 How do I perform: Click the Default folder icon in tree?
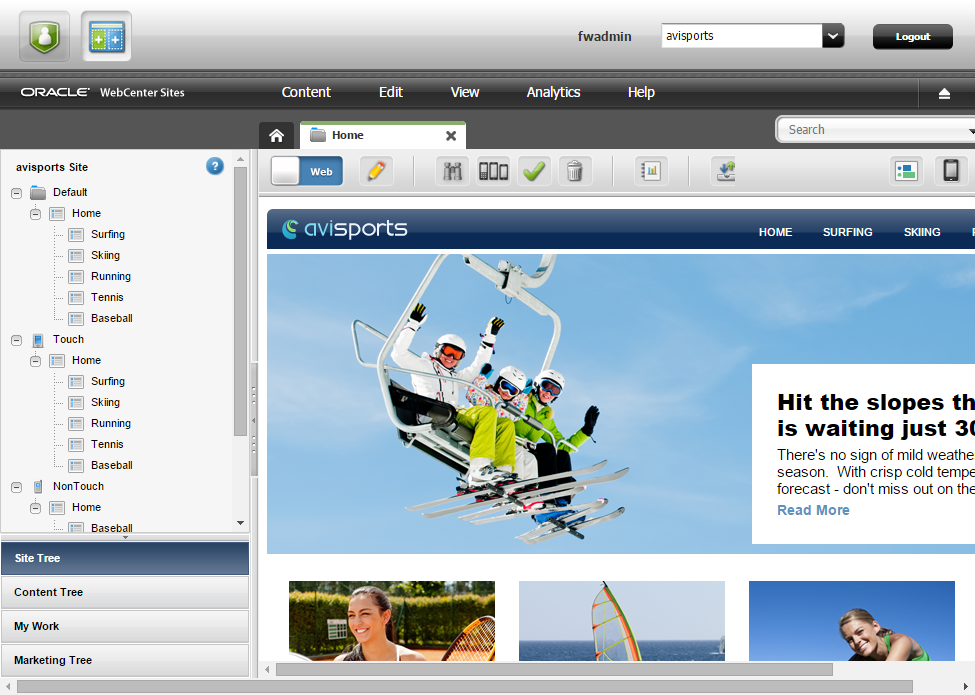point(38,193)
